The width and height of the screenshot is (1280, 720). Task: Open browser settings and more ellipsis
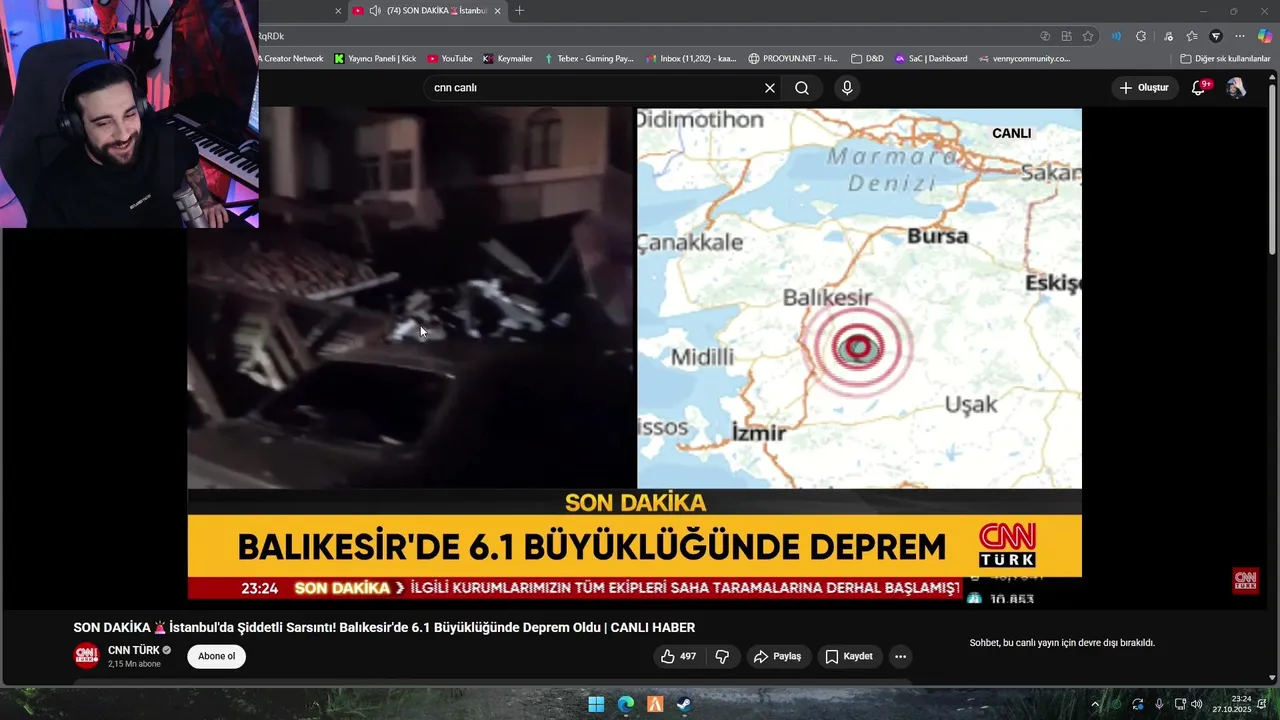click(x=1240, y=36)
